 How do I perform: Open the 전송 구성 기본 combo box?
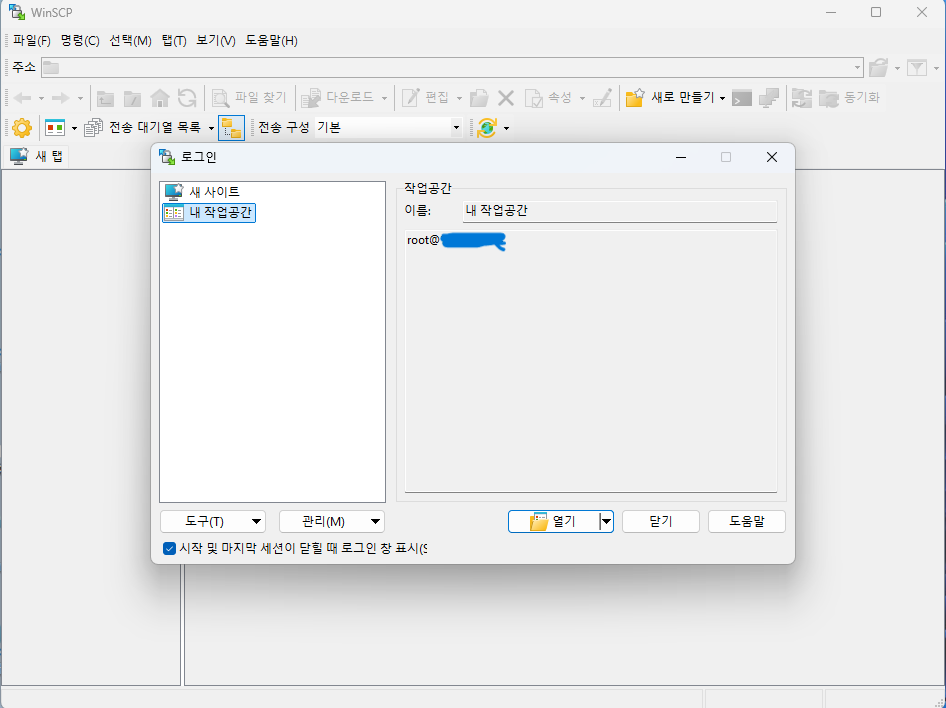pos(389,128)
